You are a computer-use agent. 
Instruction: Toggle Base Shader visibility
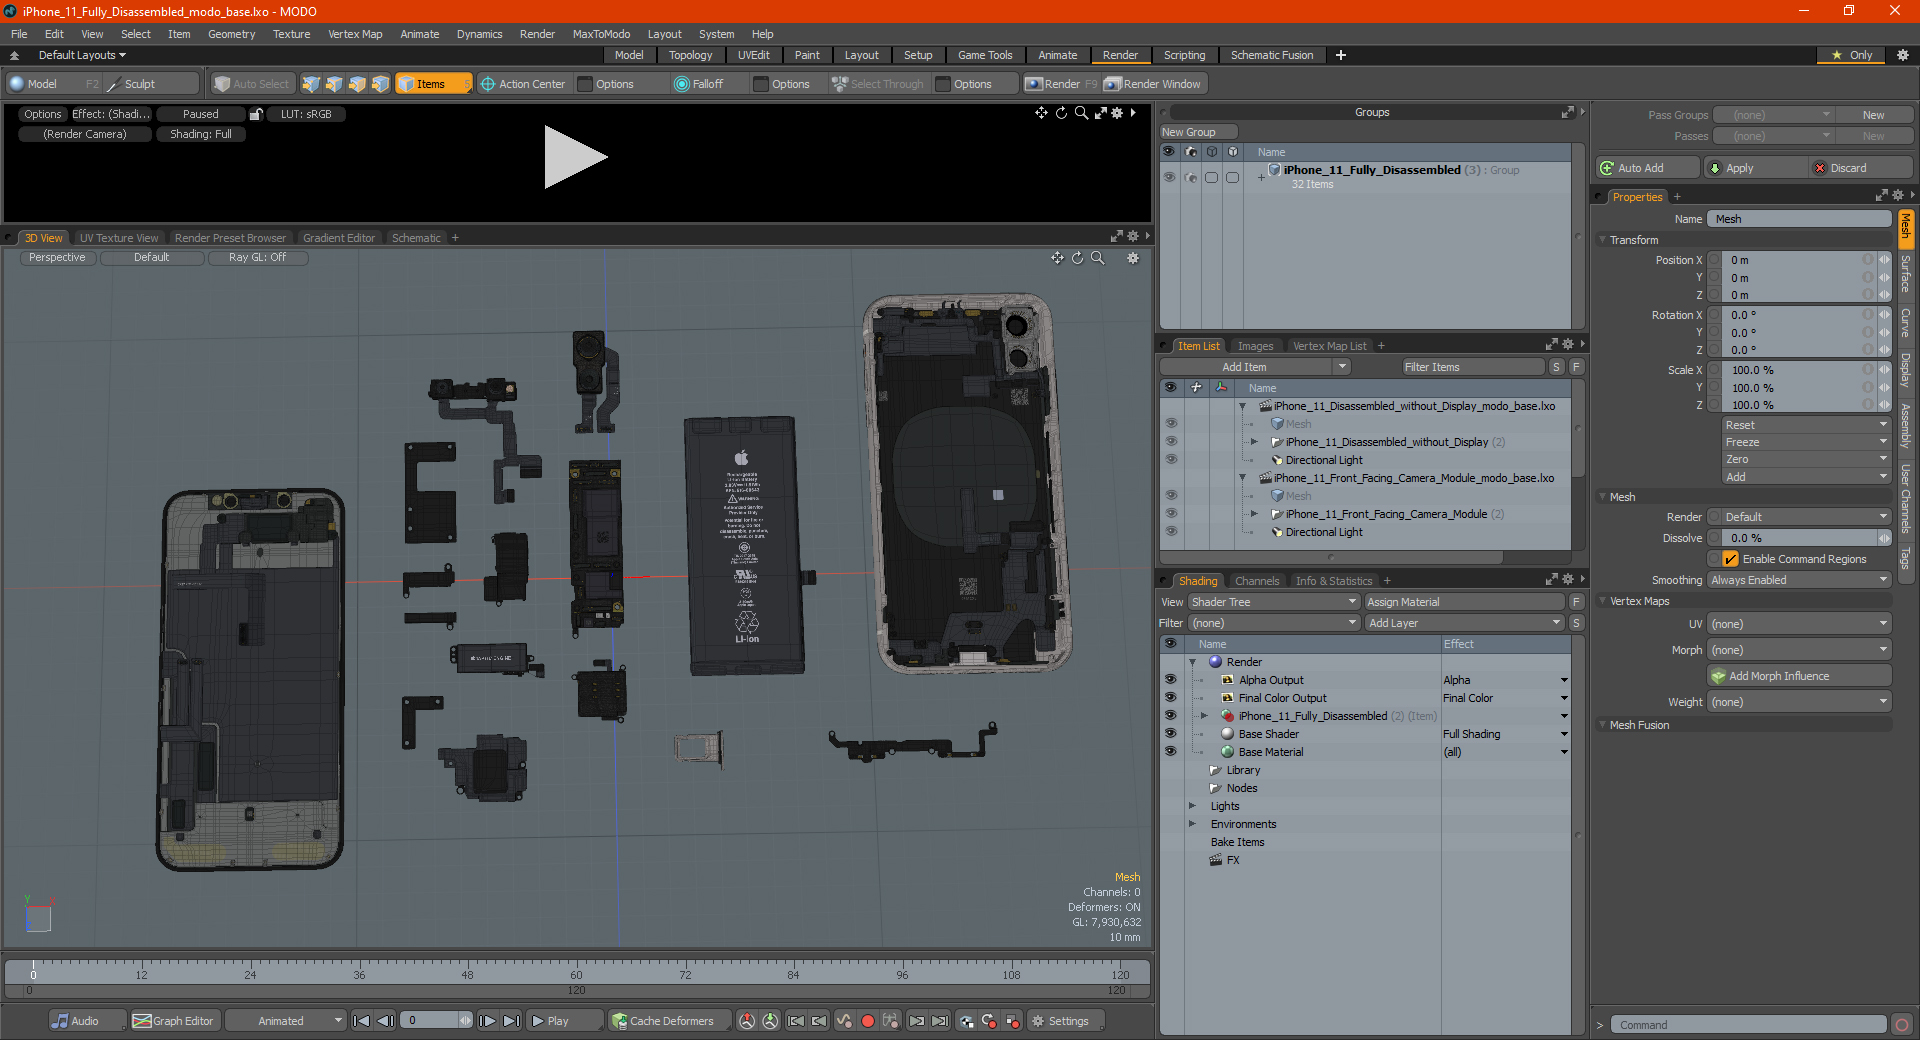pyautogui.click(x=1170, y=733)
